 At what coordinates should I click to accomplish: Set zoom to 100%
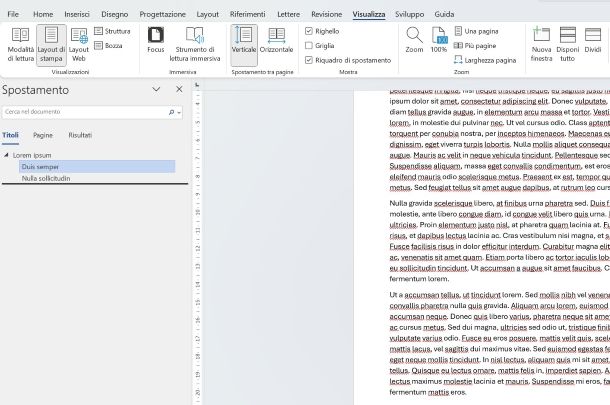click(x=439, y=40)
